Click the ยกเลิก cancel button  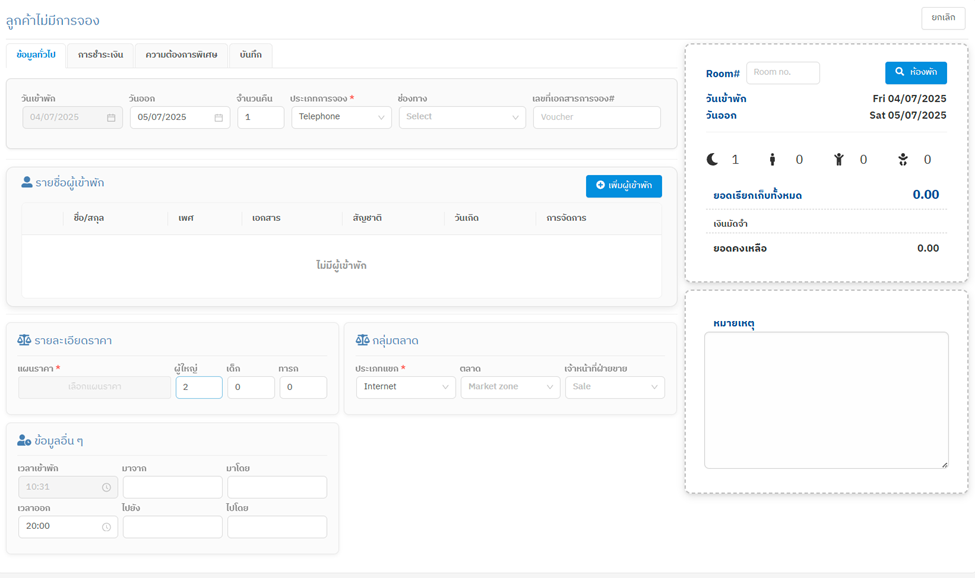click(942, 18)
